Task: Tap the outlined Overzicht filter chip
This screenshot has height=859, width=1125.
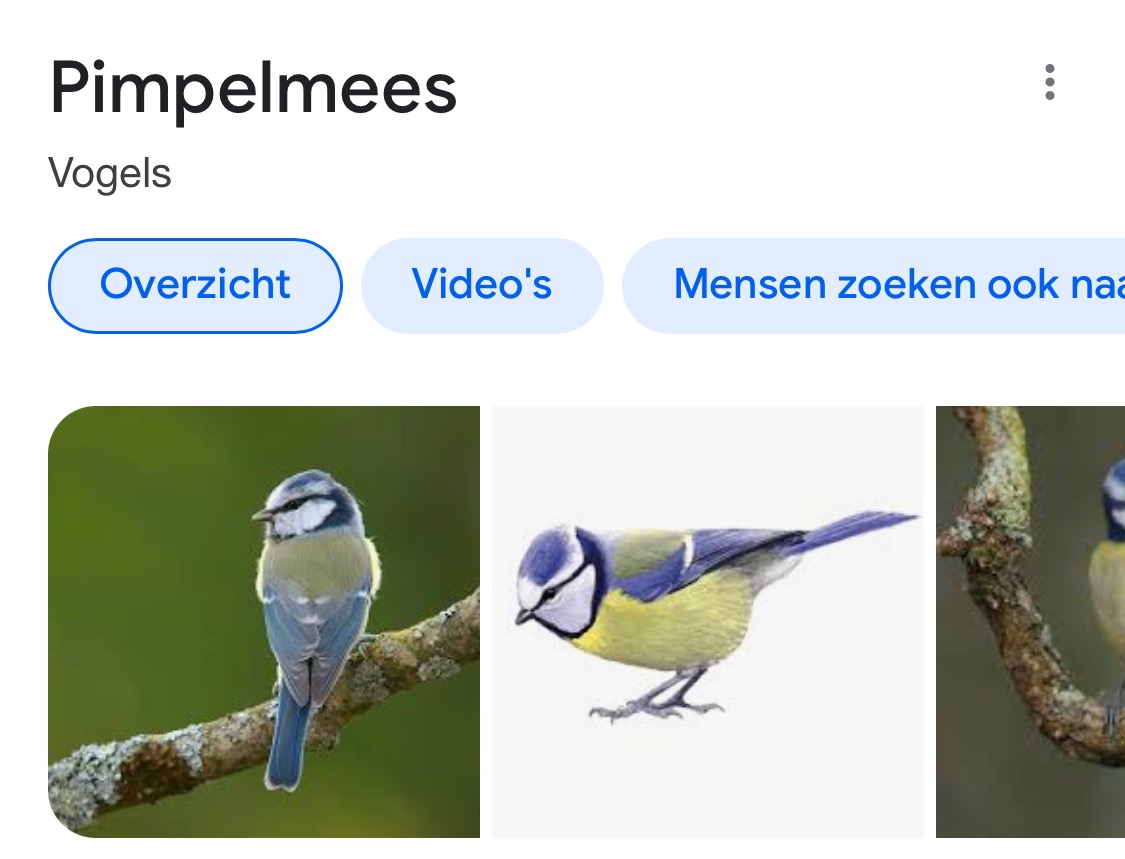Action: tap(195, 286)
